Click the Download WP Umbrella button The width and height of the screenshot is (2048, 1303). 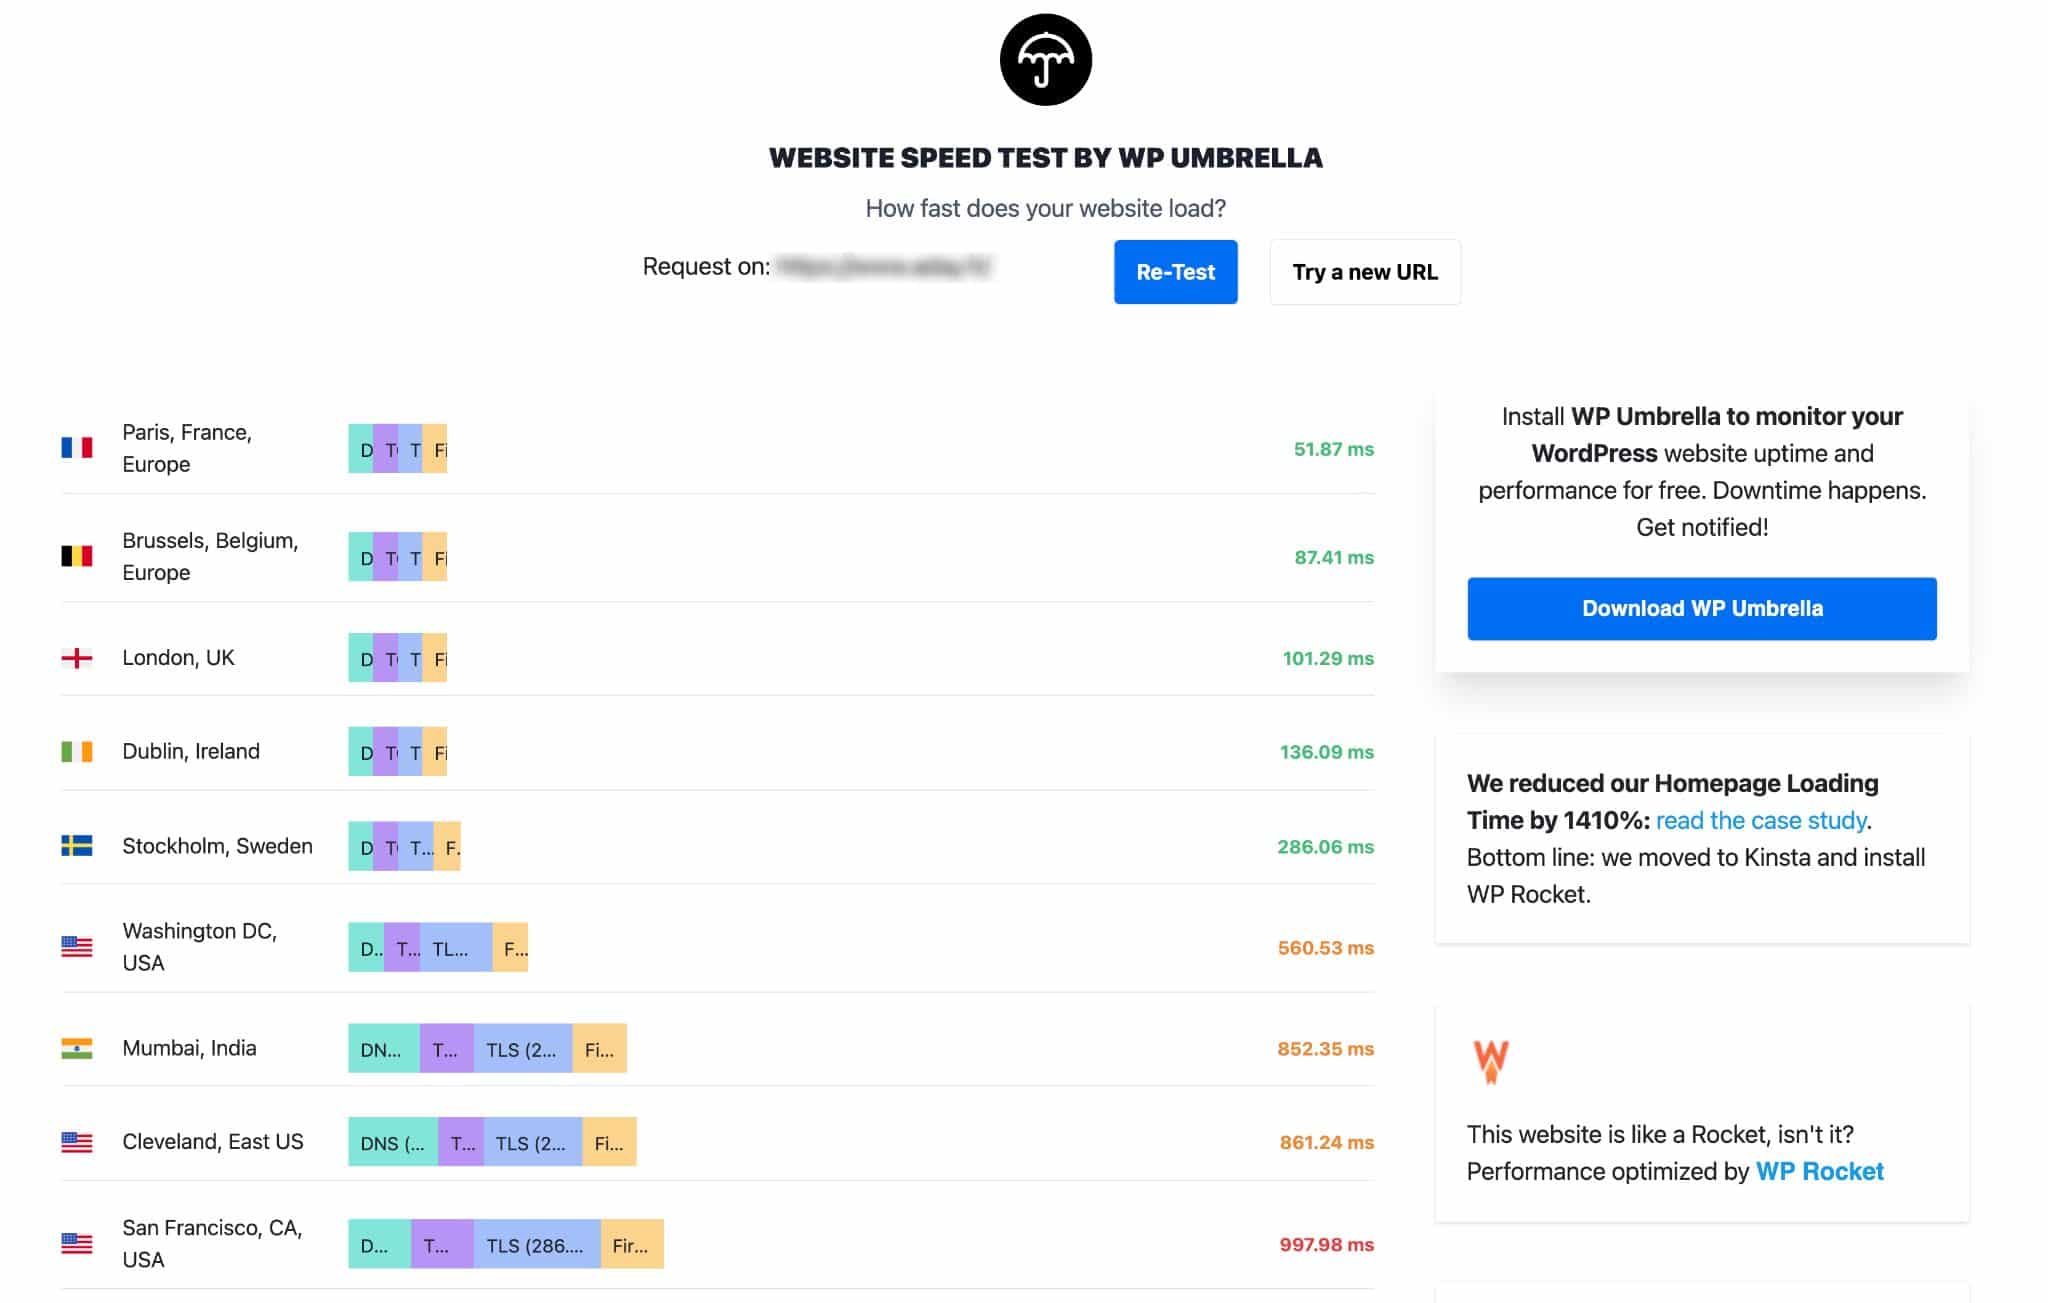pyautogui.click(x=1701, y=608)
